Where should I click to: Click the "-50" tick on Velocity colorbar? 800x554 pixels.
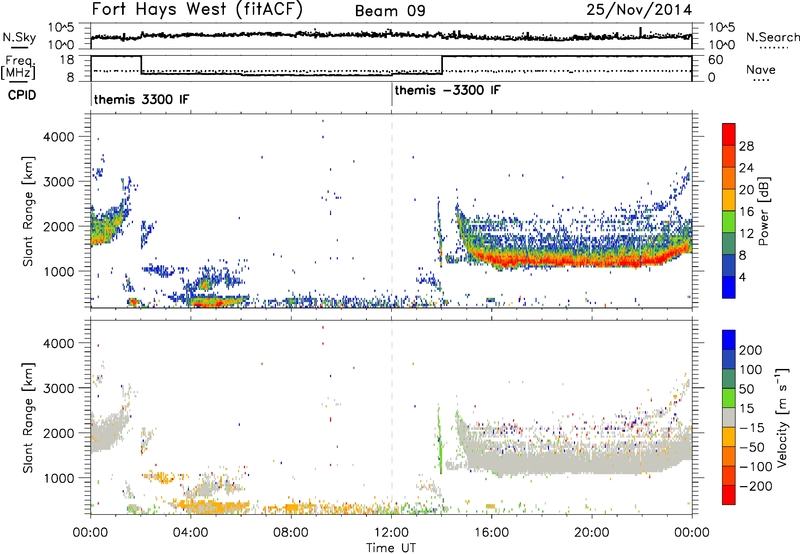click(752, 447)
